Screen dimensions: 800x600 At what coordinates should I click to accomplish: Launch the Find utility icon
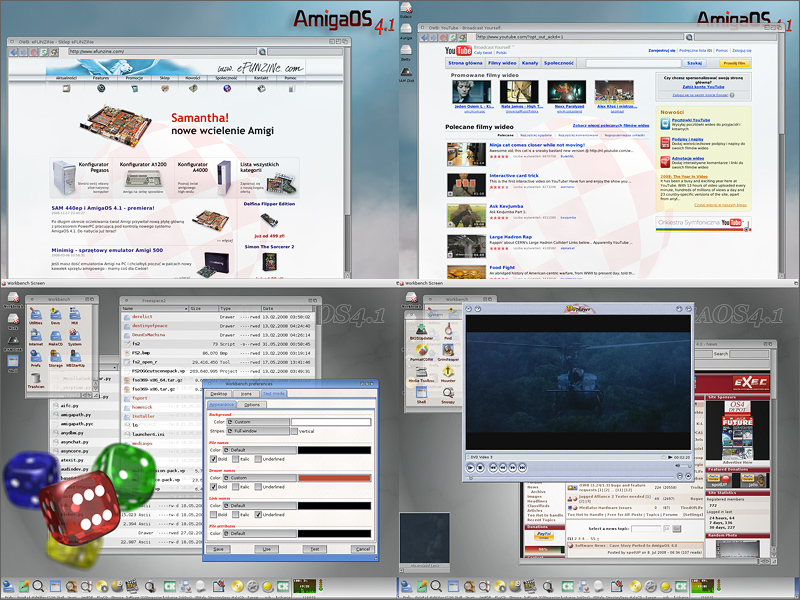click(448, 332)
